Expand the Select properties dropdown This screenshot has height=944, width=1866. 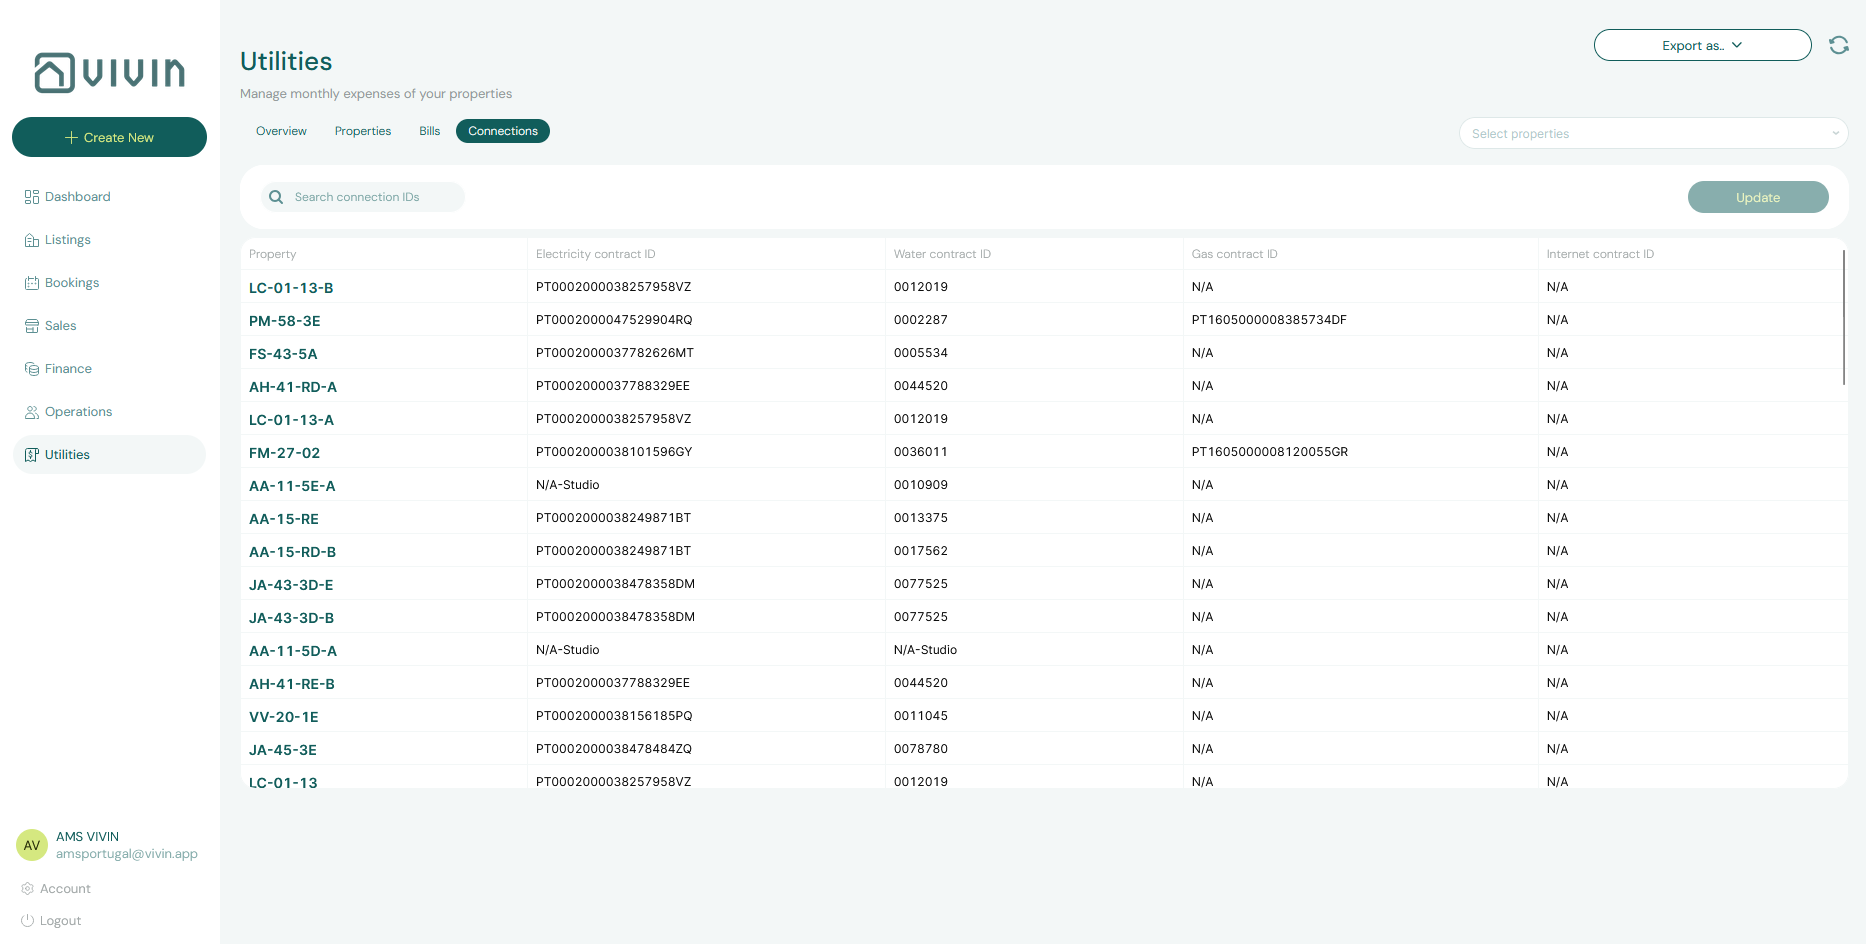[1653, 133]
